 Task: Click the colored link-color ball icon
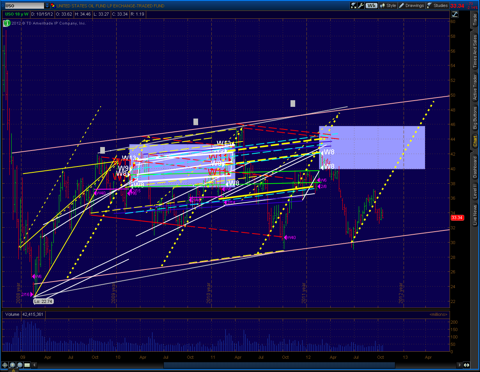click(53, 6)
